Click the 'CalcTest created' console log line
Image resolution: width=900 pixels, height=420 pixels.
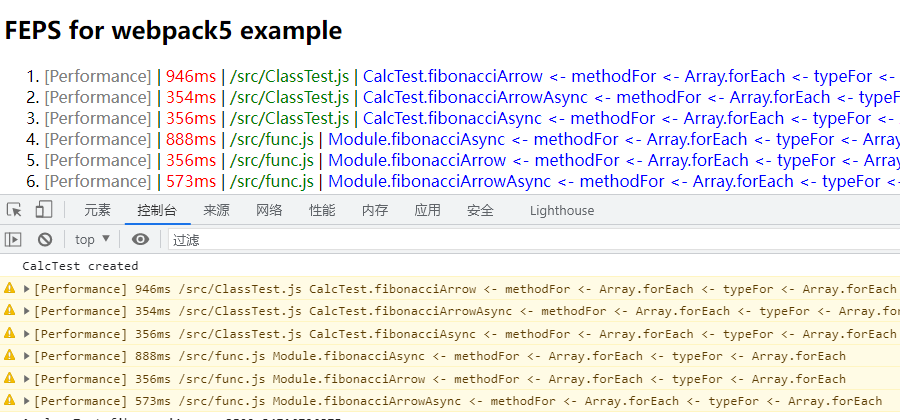click(x=80, y=266)
